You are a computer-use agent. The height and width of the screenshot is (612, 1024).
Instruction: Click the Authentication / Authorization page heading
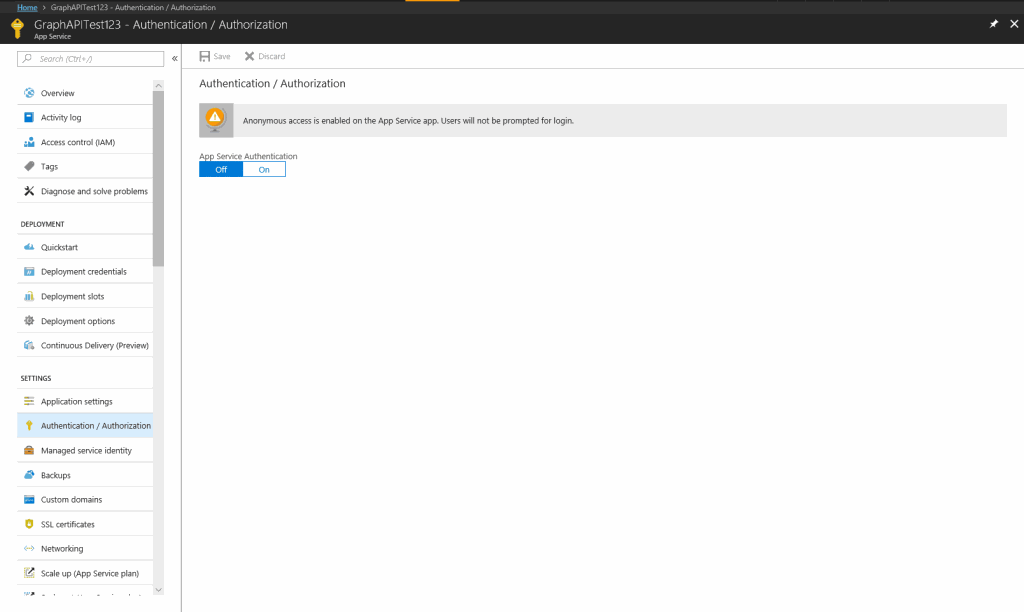pyautogui.click(x=272, y=84)
